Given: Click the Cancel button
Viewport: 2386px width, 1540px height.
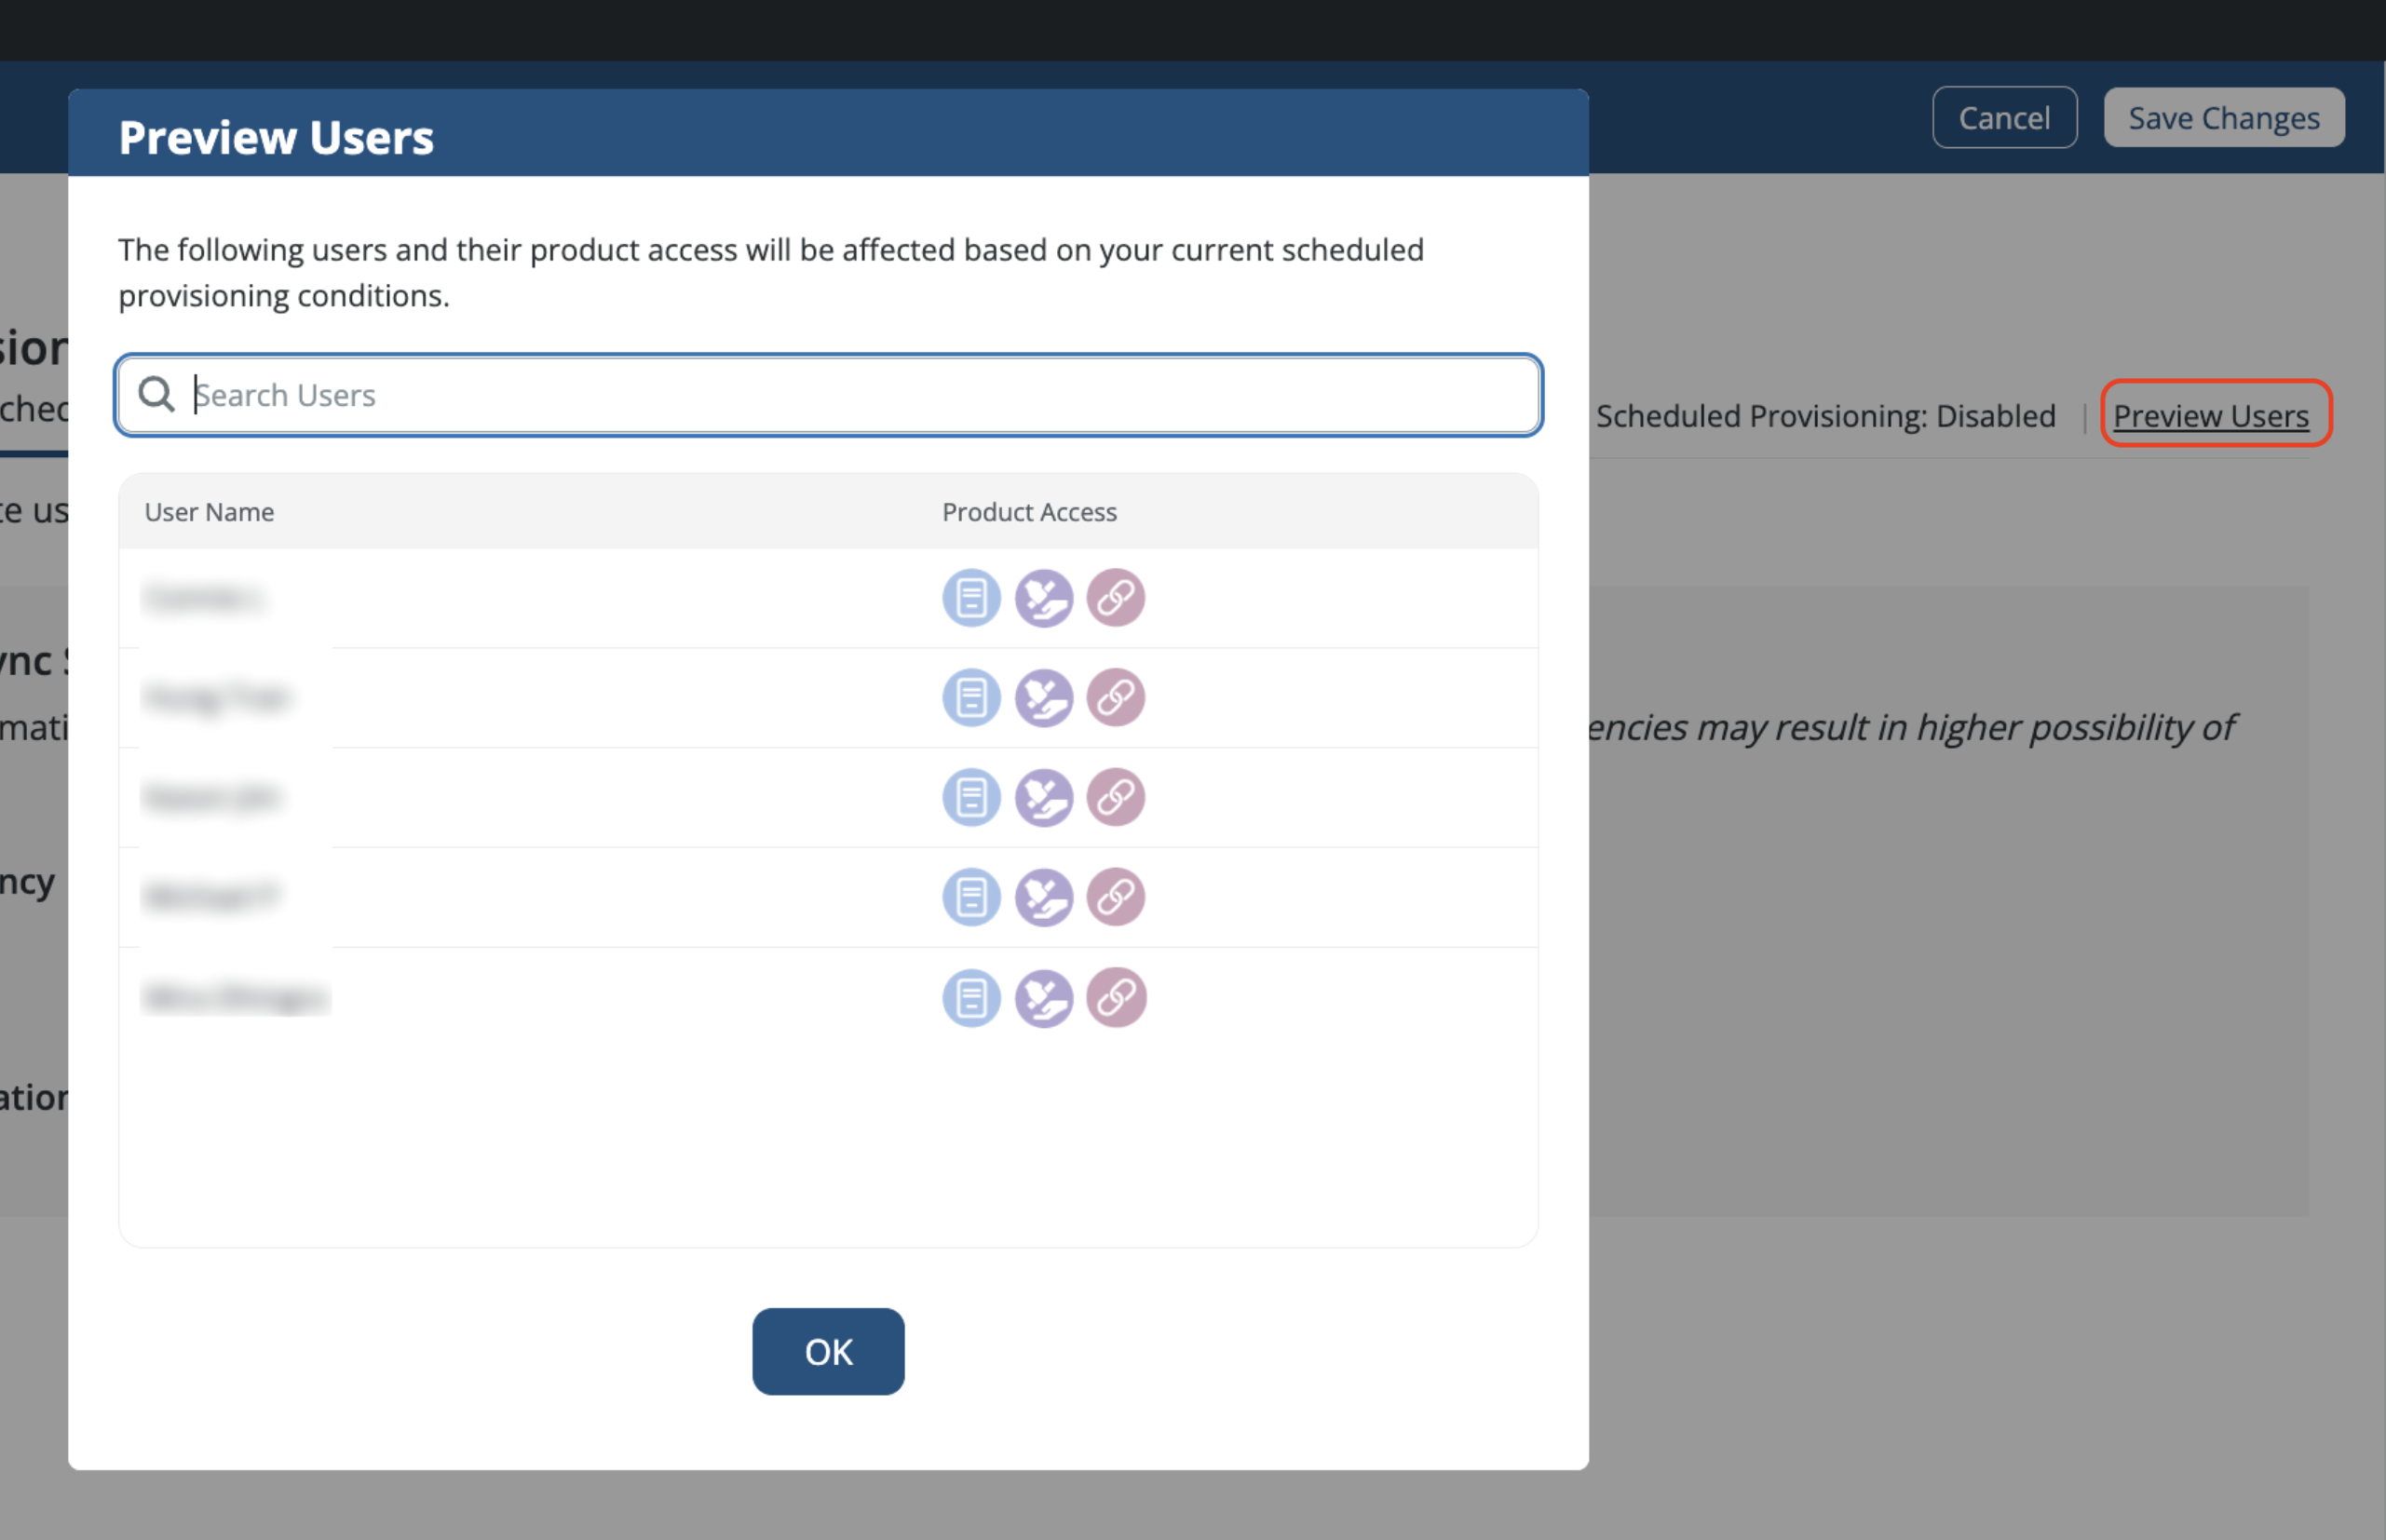Looking at the screenshot, I should click(x=2003, y=118).
